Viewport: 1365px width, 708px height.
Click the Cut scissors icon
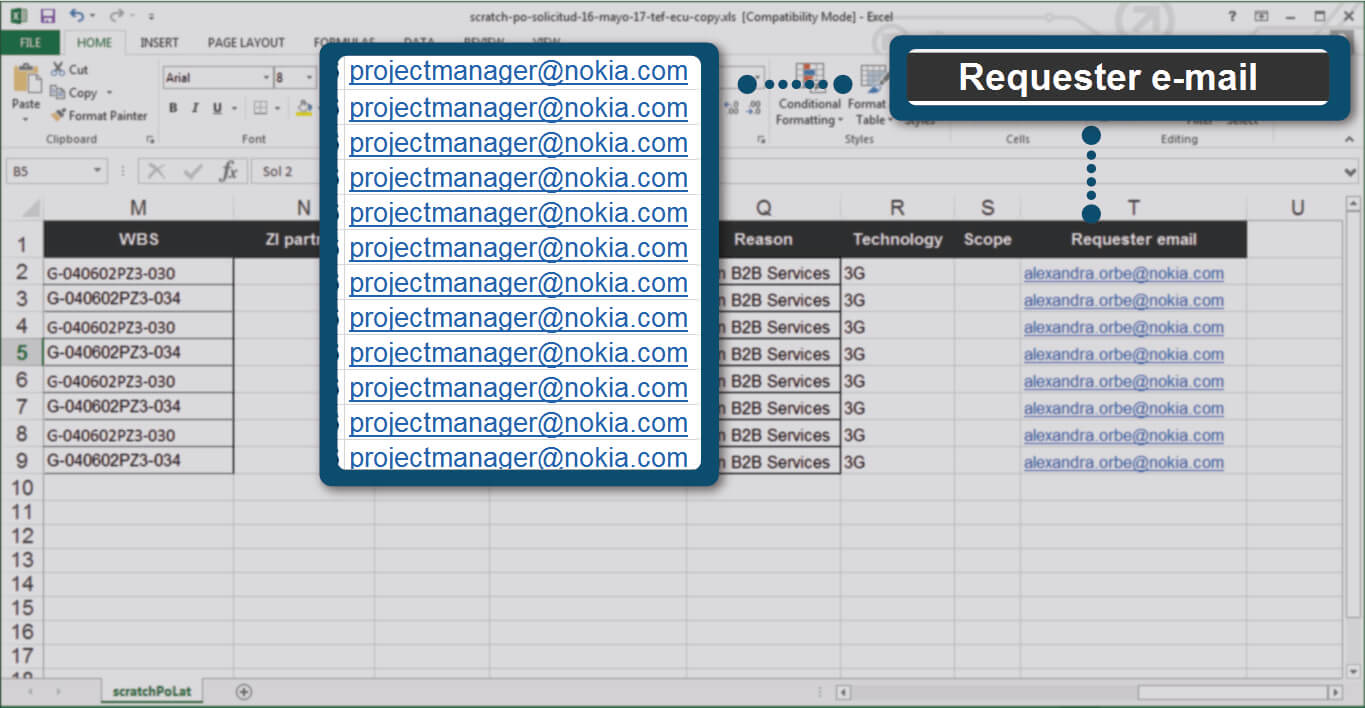59,69
